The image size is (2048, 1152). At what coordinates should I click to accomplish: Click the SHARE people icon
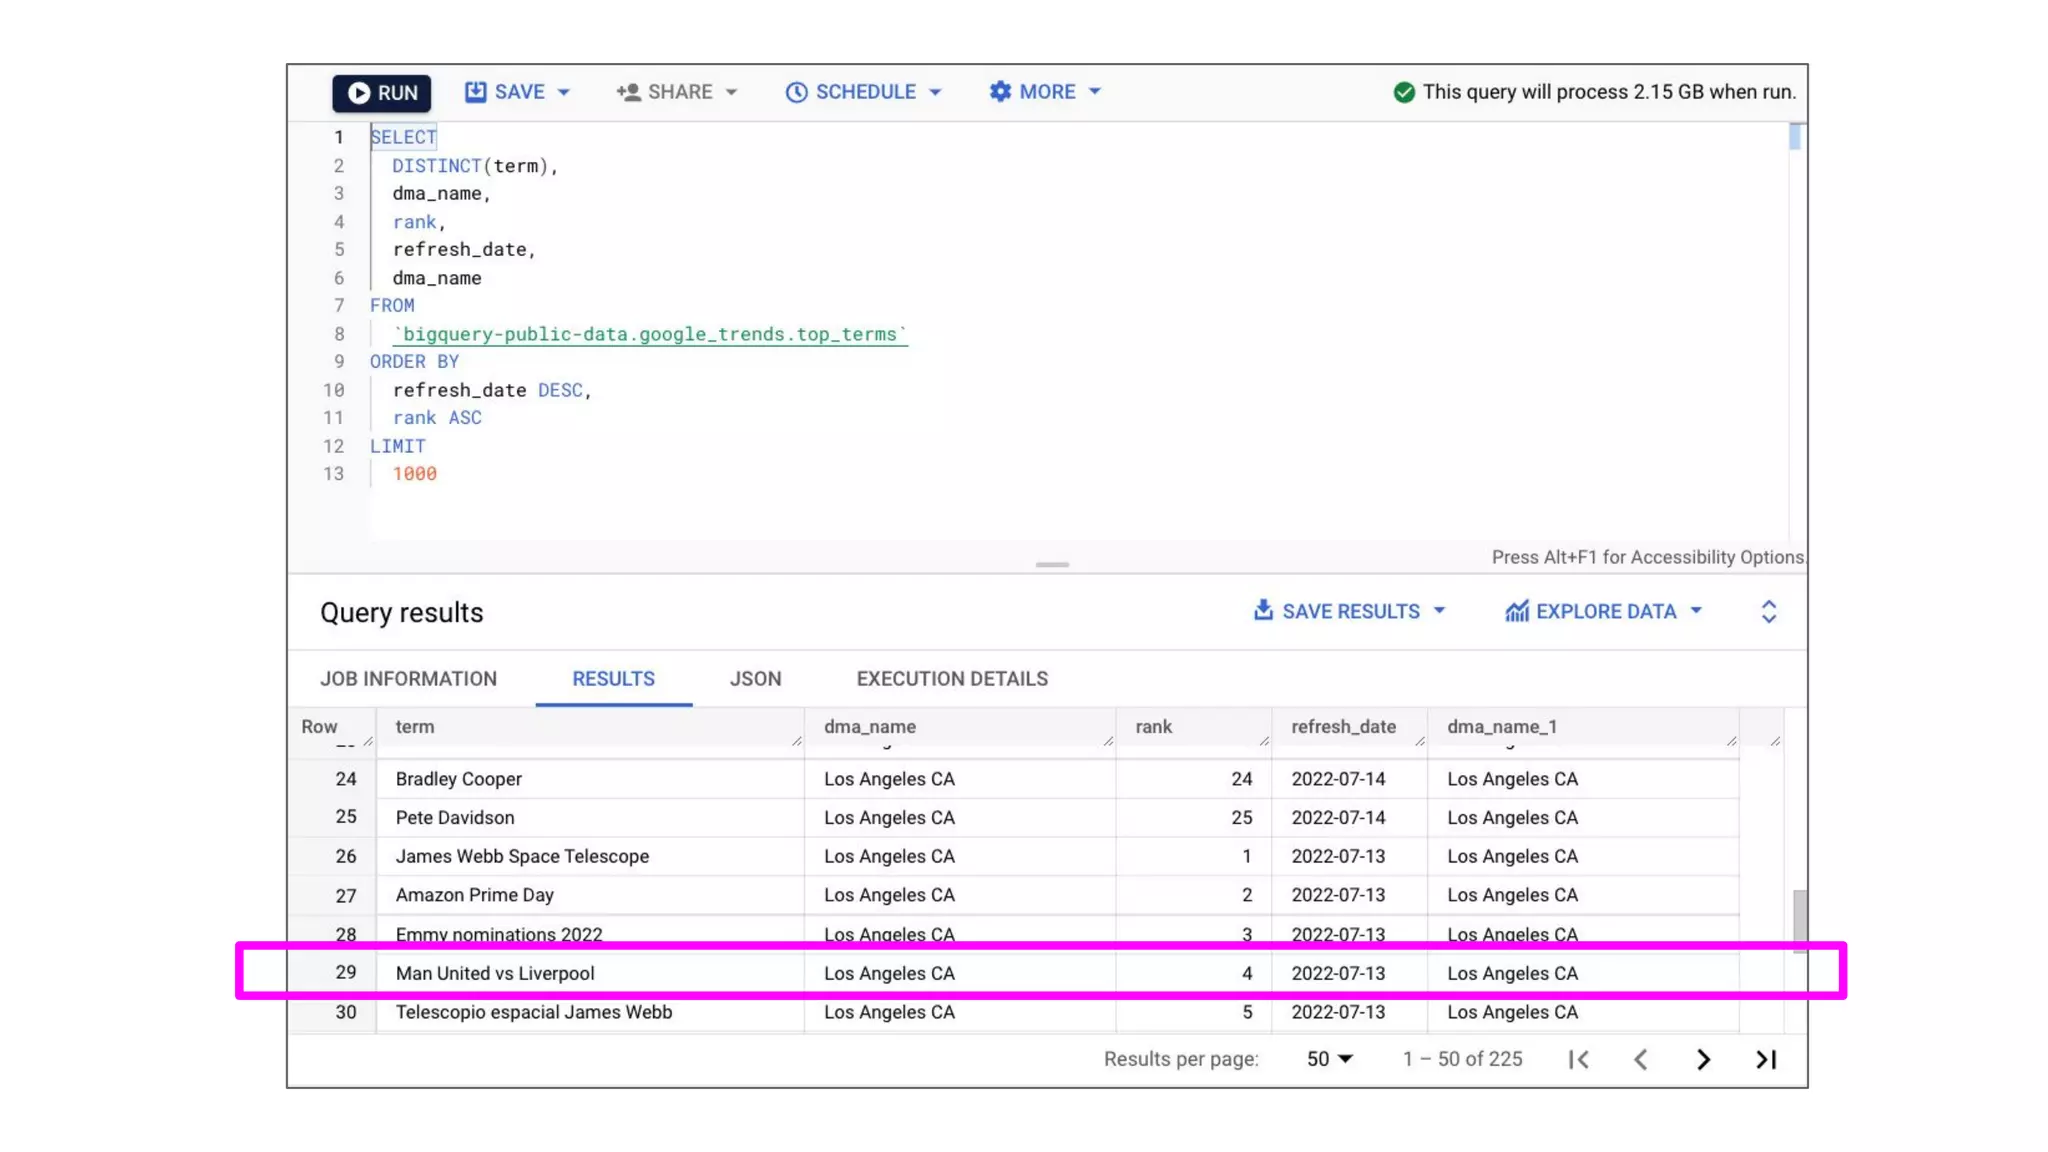(x=628, y=92)
